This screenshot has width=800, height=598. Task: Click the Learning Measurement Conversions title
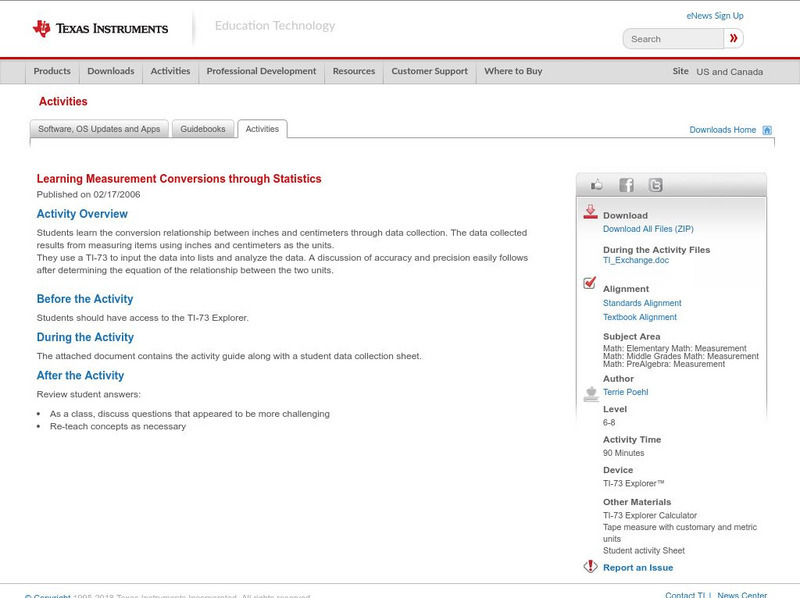pos(179,179)
